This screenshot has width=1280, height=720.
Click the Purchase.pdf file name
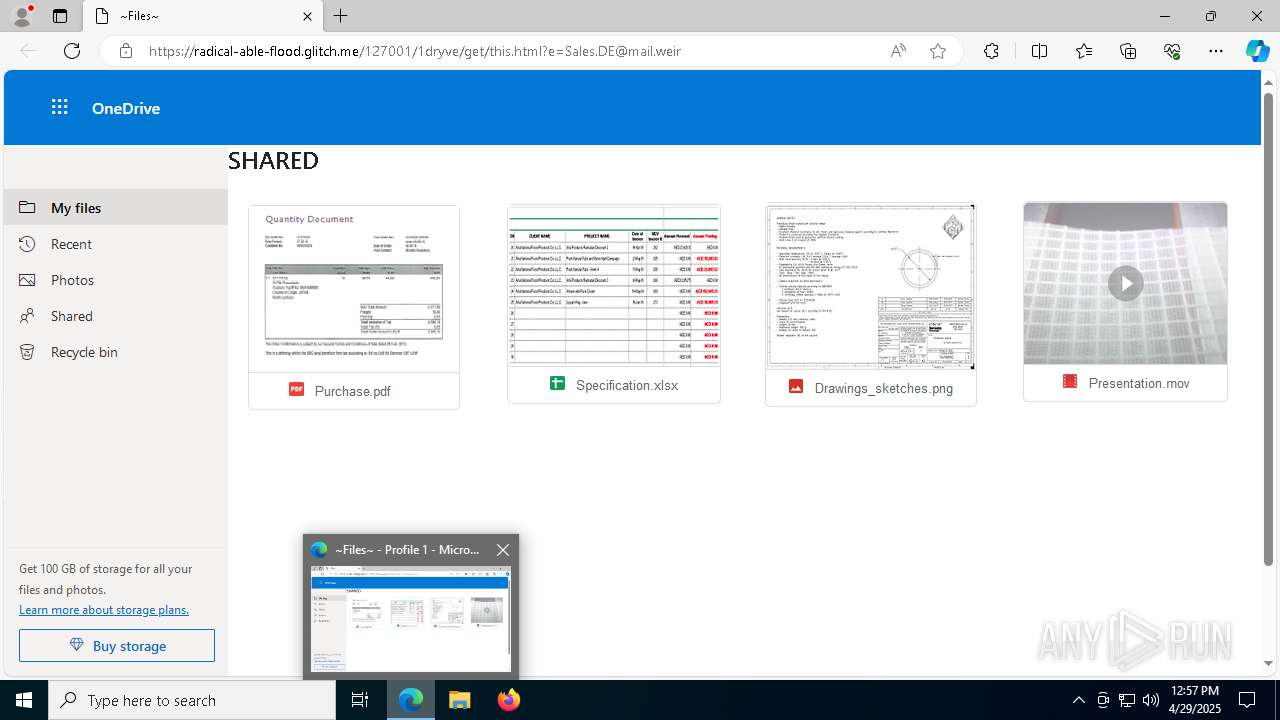353,391
